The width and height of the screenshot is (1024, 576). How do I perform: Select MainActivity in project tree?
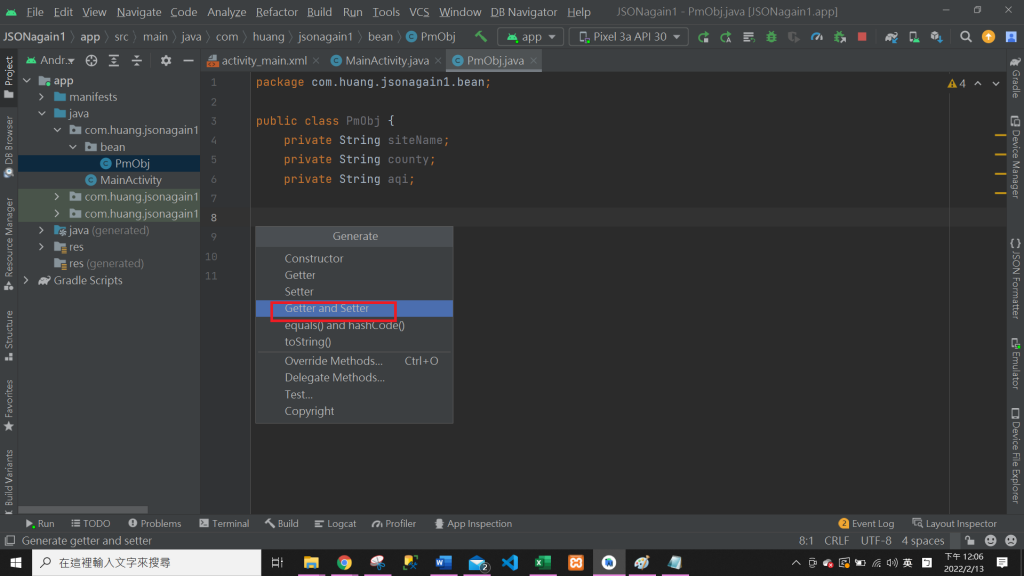tap(131, 180)
